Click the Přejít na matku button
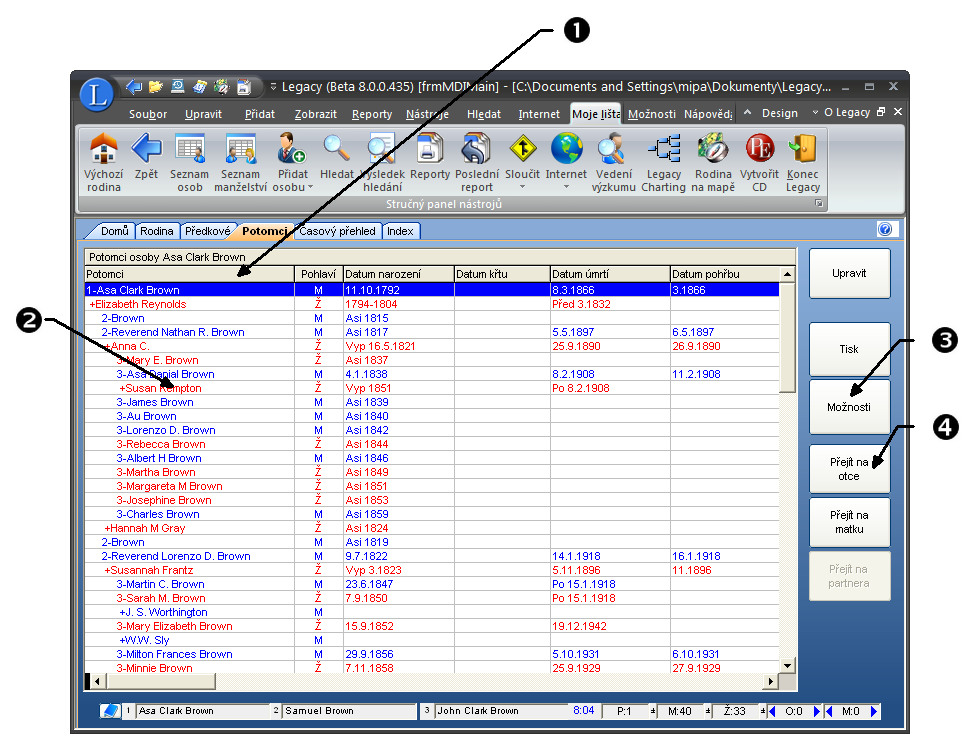The height and width of the screenshot is (744, 980). tap(848, 521)
